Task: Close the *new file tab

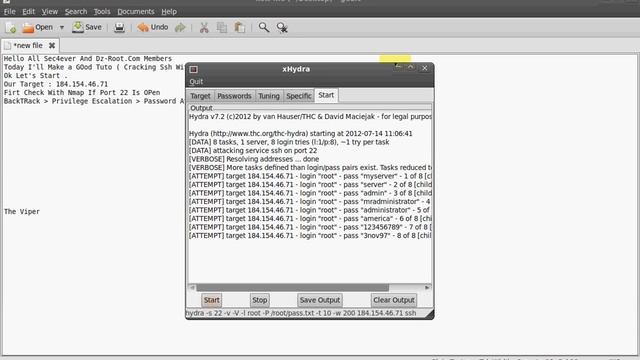Action: pyautogui.click(x=52, y=46)
